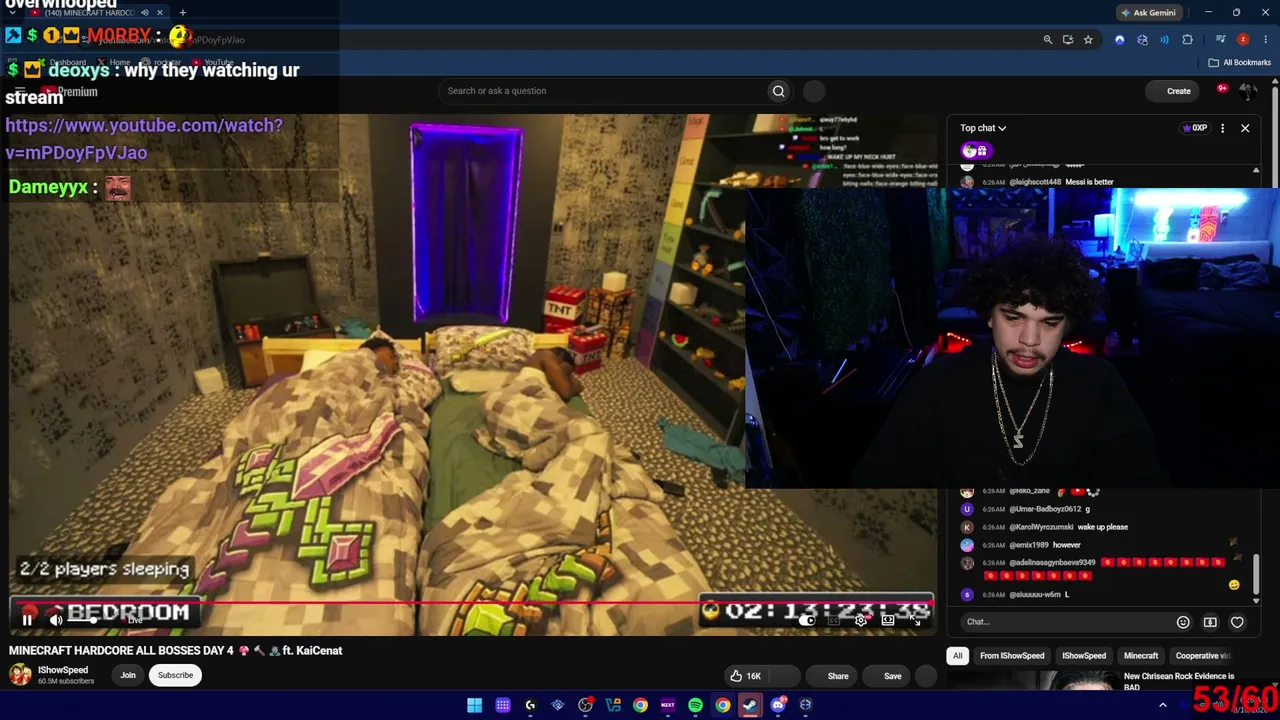The height and width of the screenshot is (720, 1280).
Task: Open the 0XP crown badge in chat
Action: [x=1195, y=128]
